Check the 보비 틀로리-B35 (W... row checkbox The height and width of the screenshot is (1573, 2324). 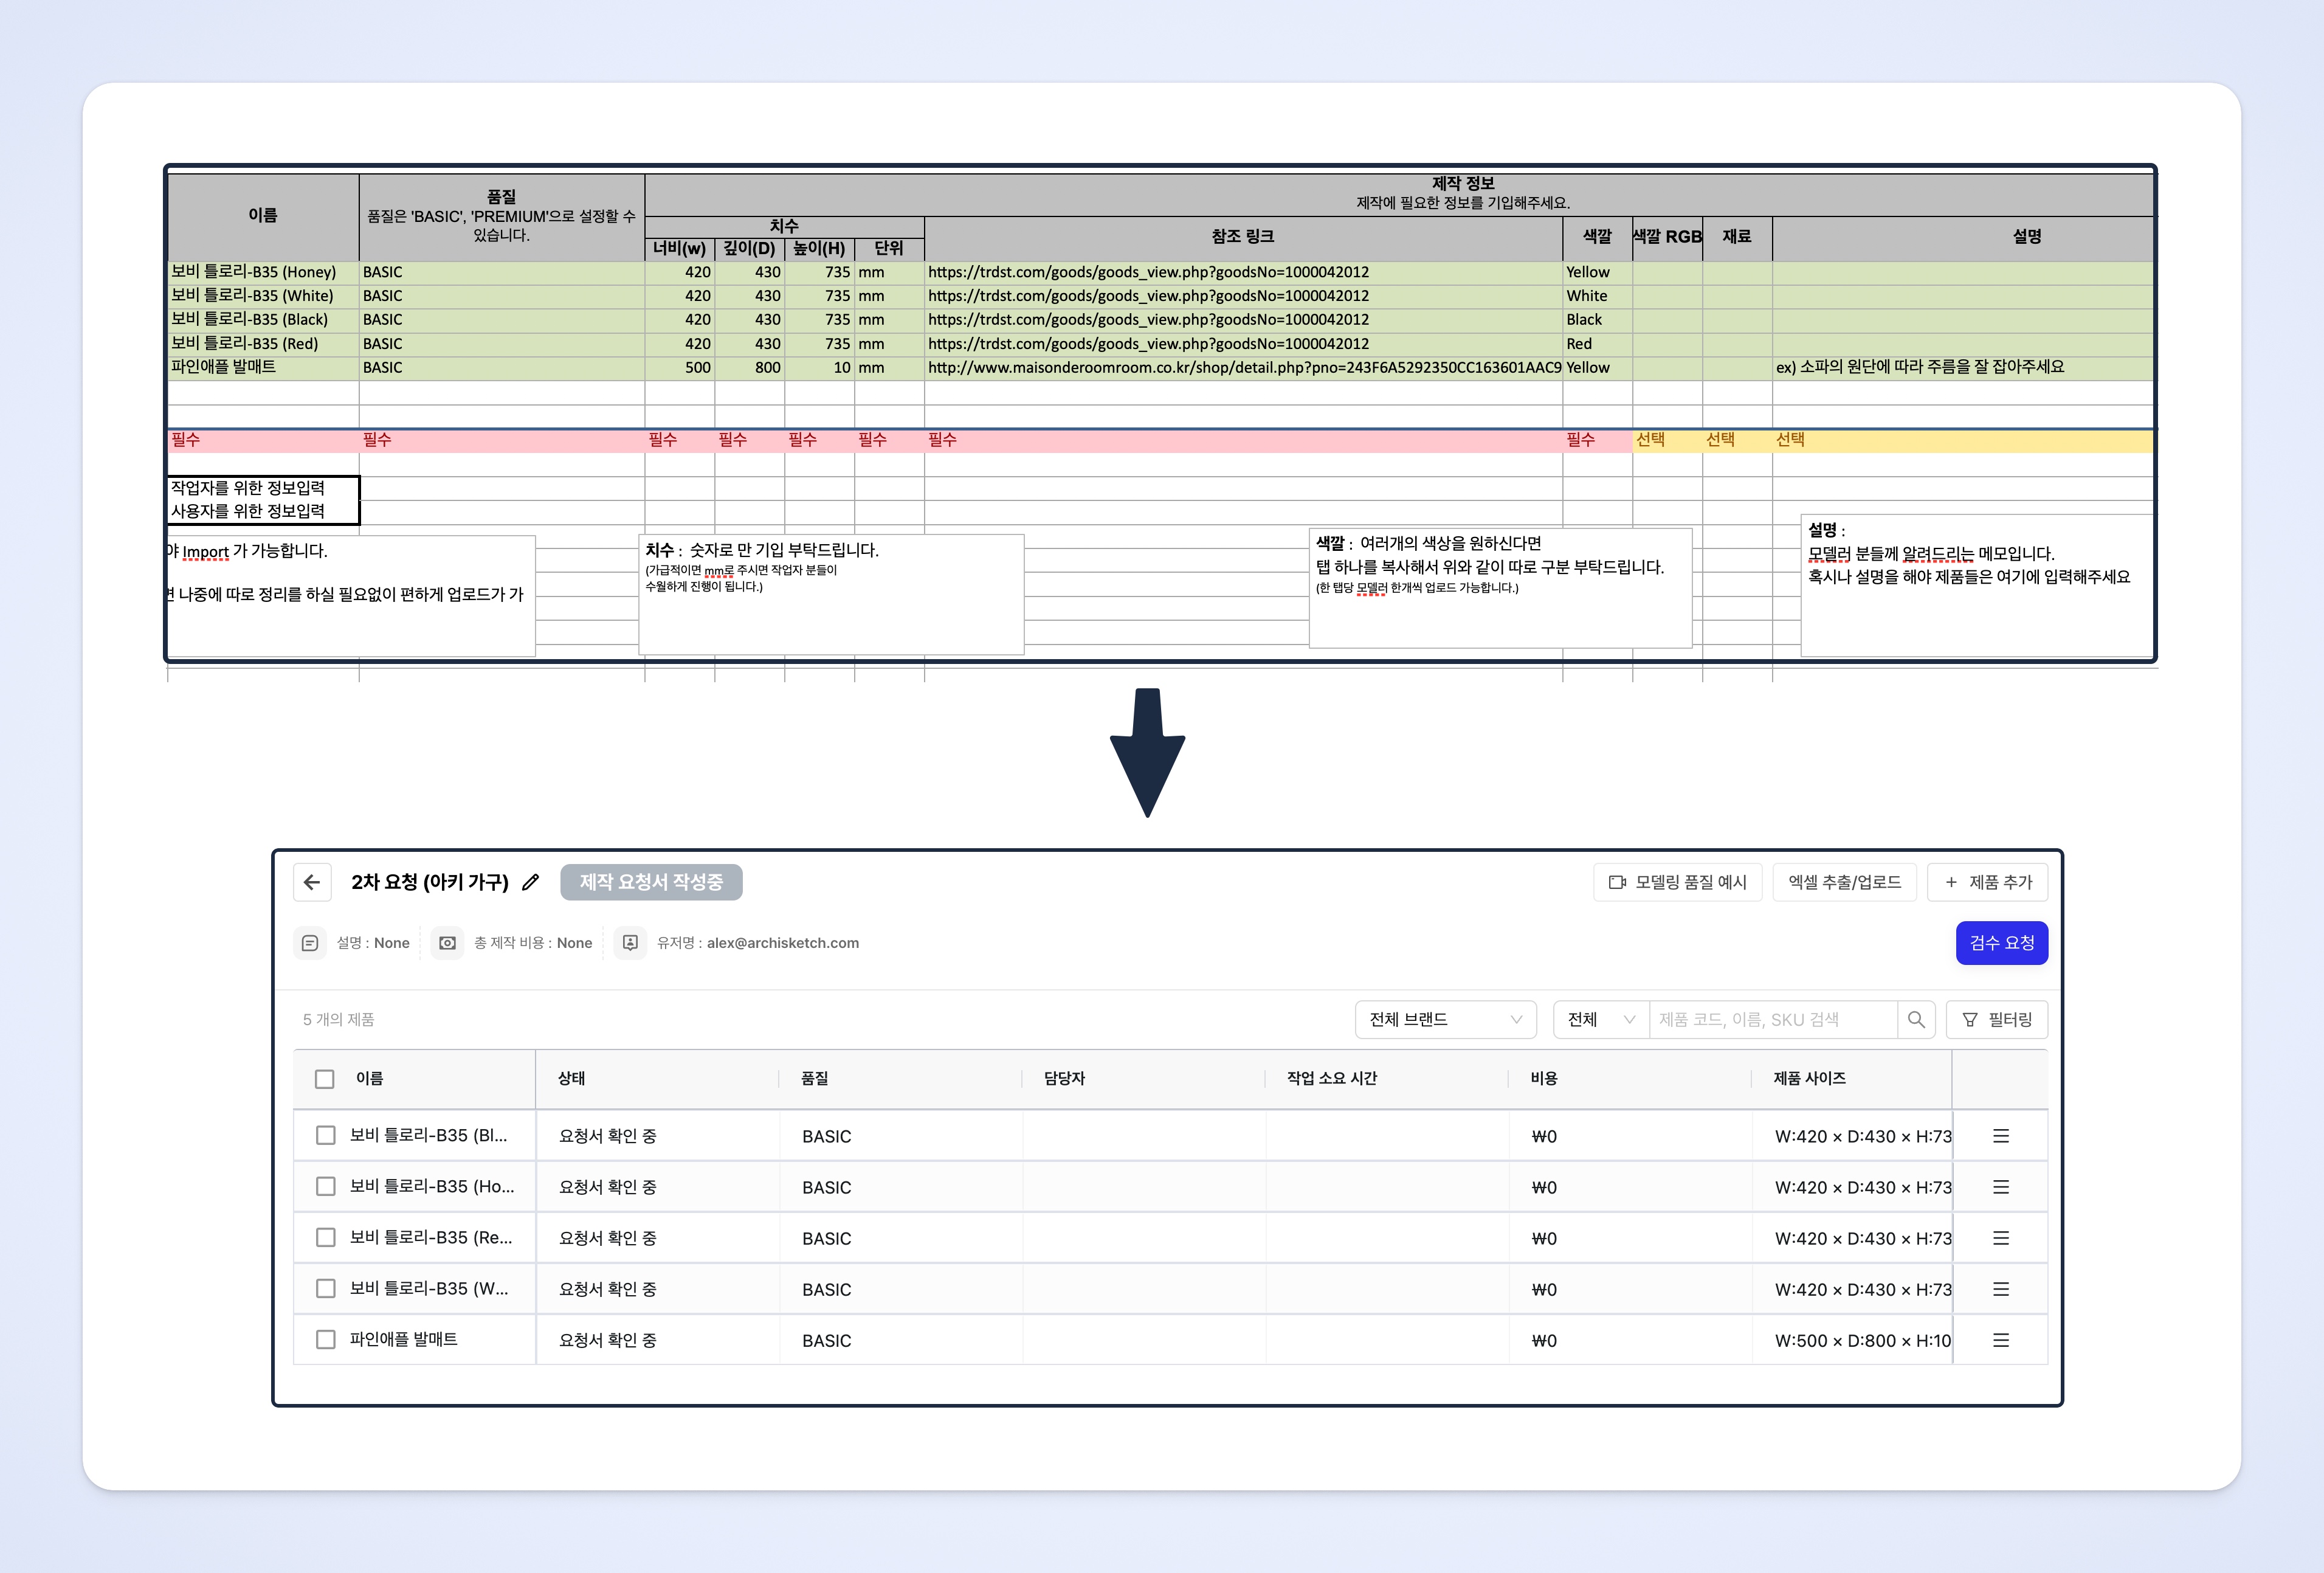tap(325, 1288)
